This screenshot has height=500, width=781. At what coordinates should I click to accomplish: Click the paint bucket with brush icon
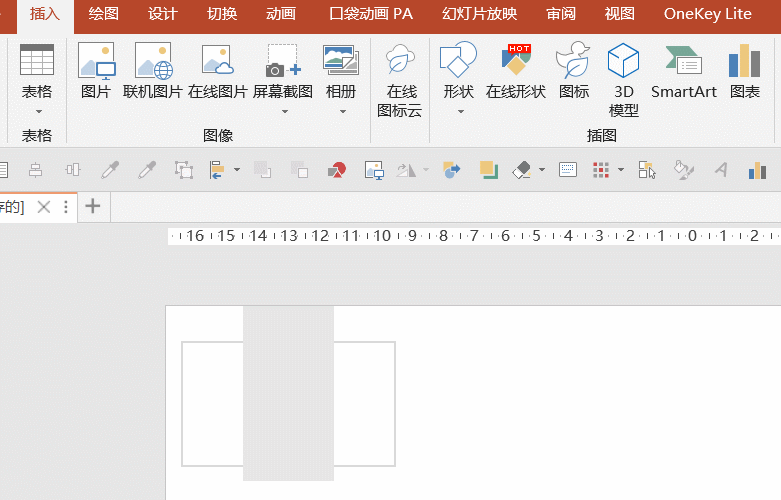(x=684, y=170)
